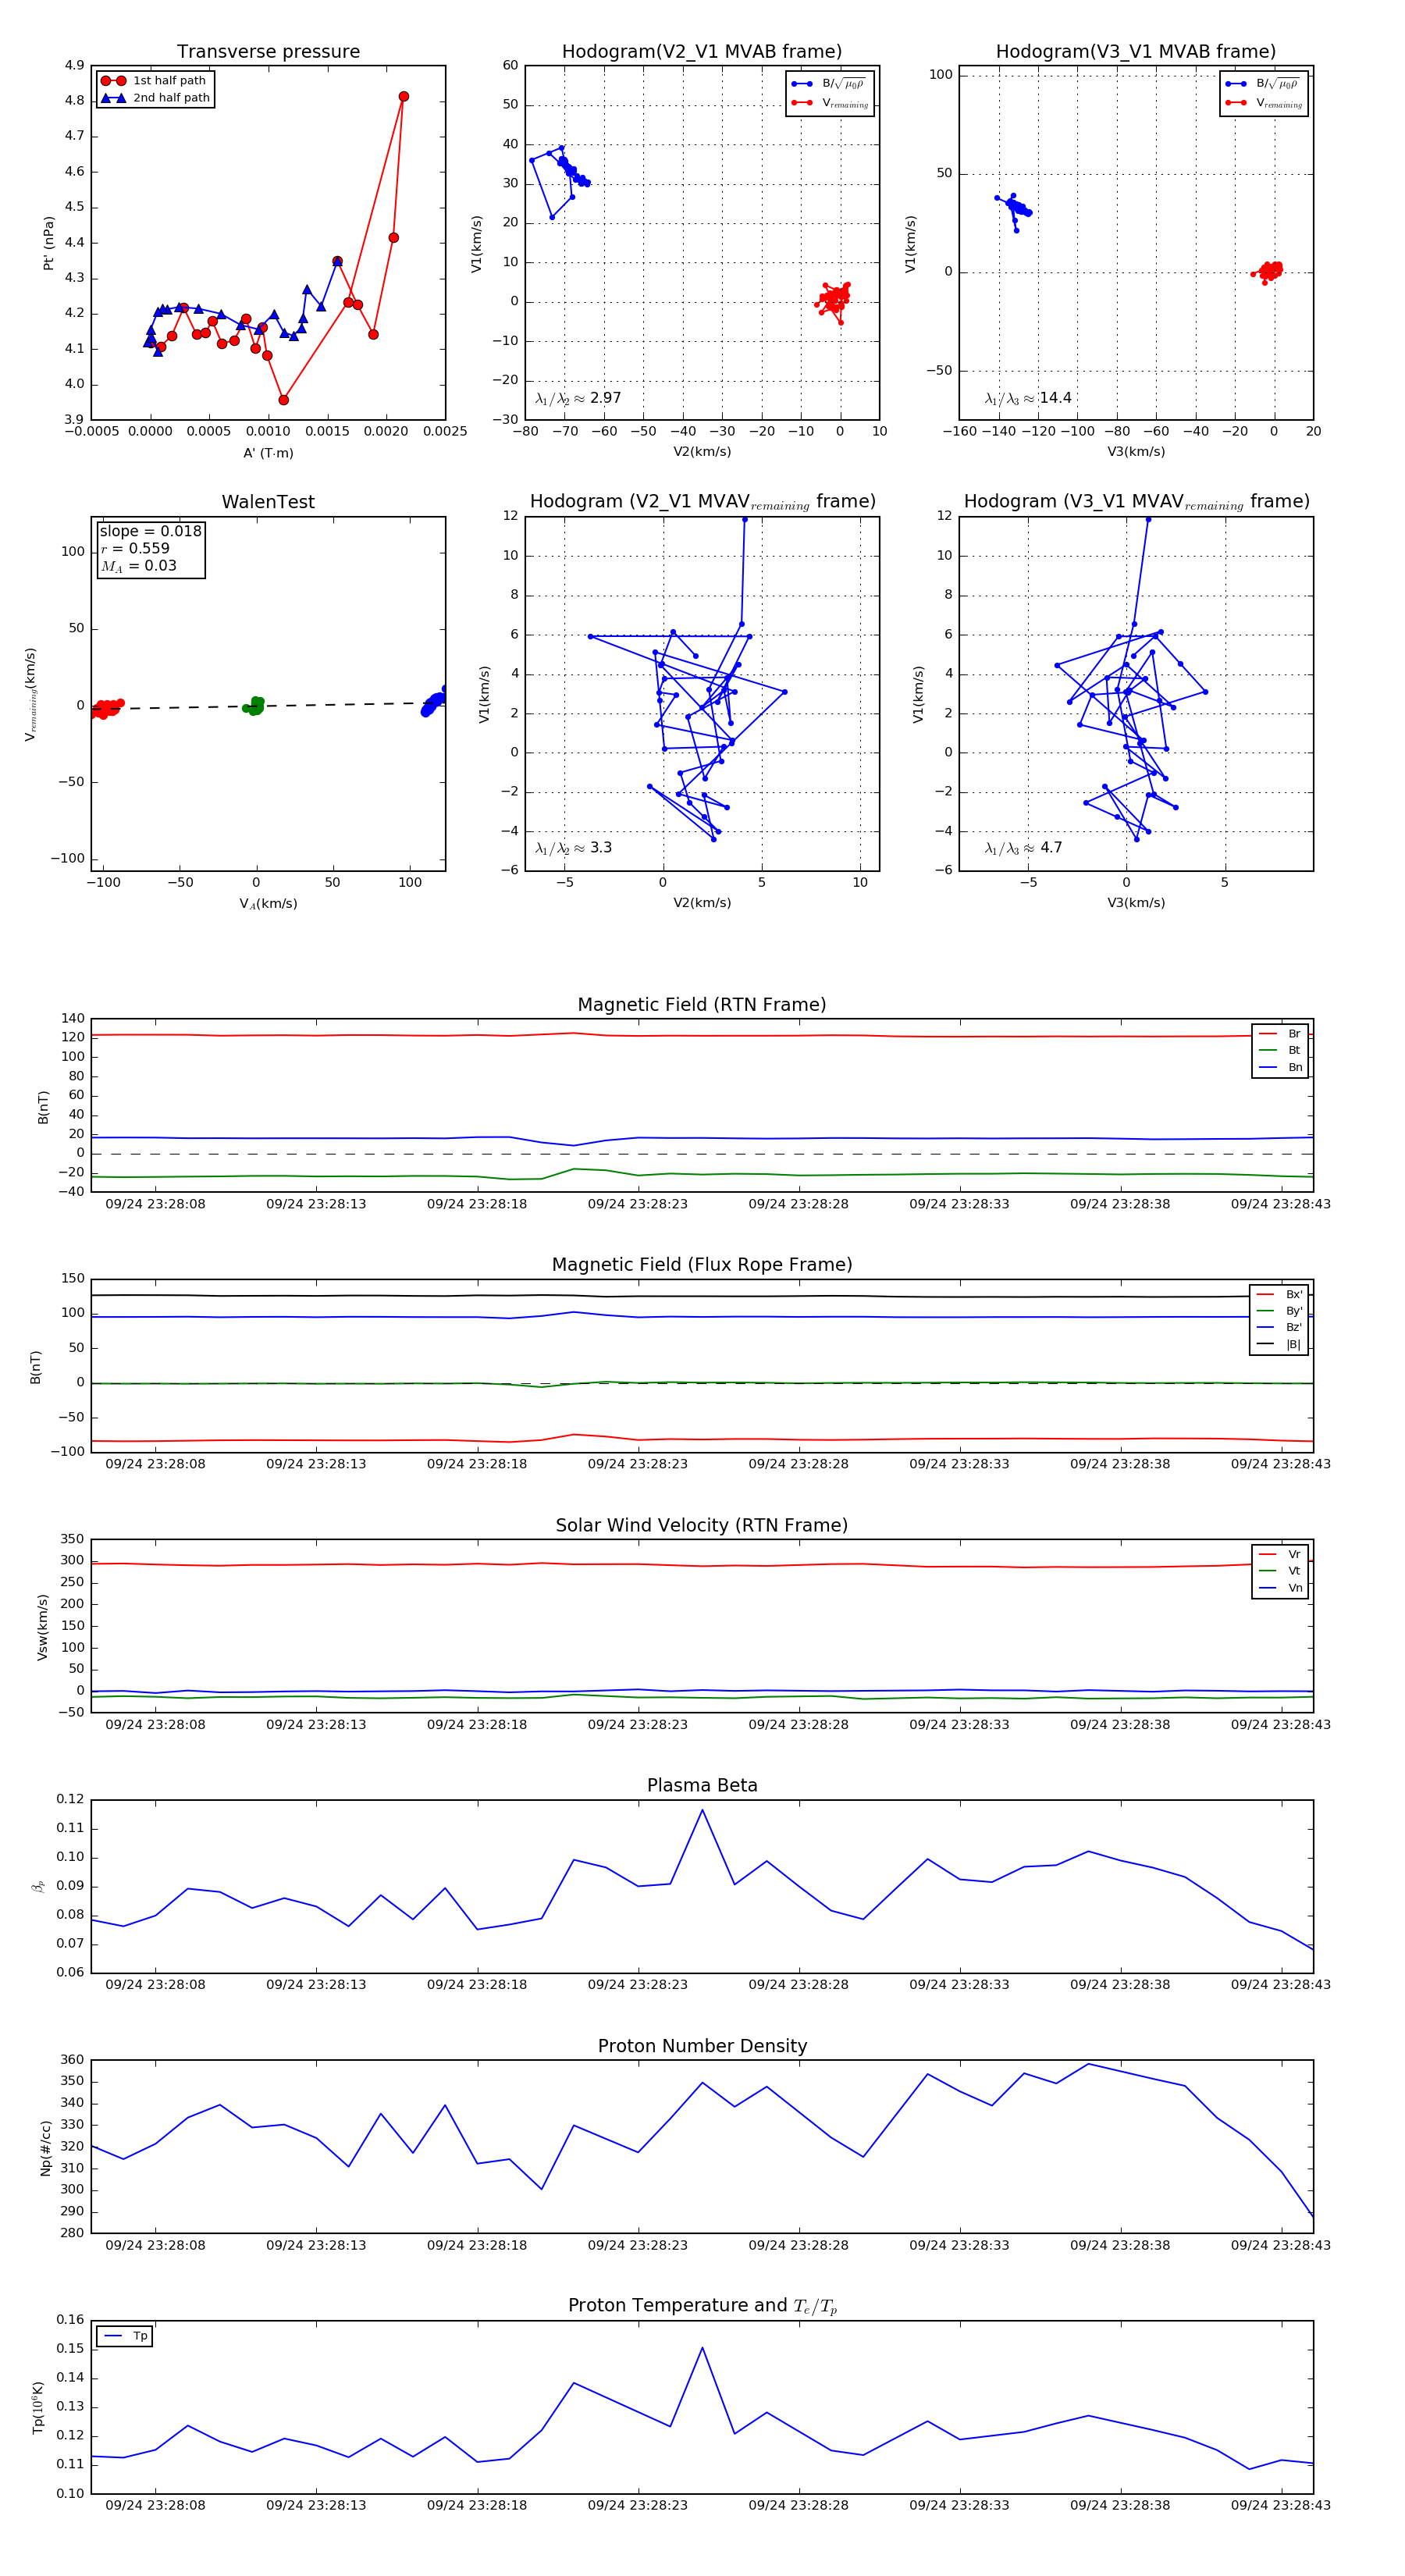Click B(nT) y-axis label of Flux Rope plot
Viewport: 1405px width, 2576px height.
[x=36, y=1367]
